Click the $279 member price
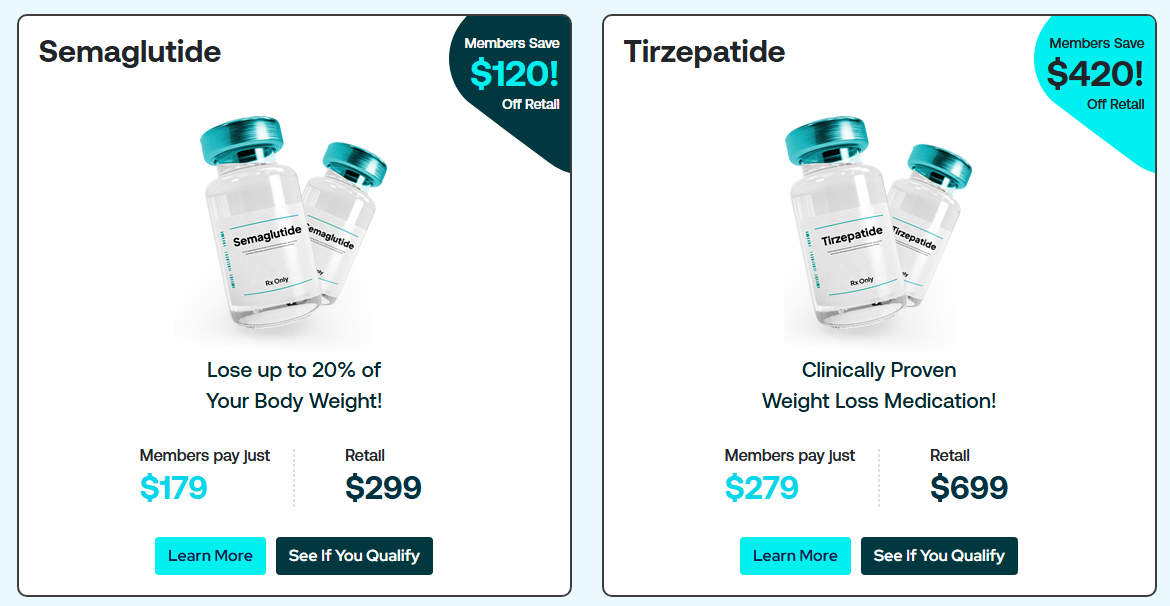1170x606 pixels. tap(761, 488)
